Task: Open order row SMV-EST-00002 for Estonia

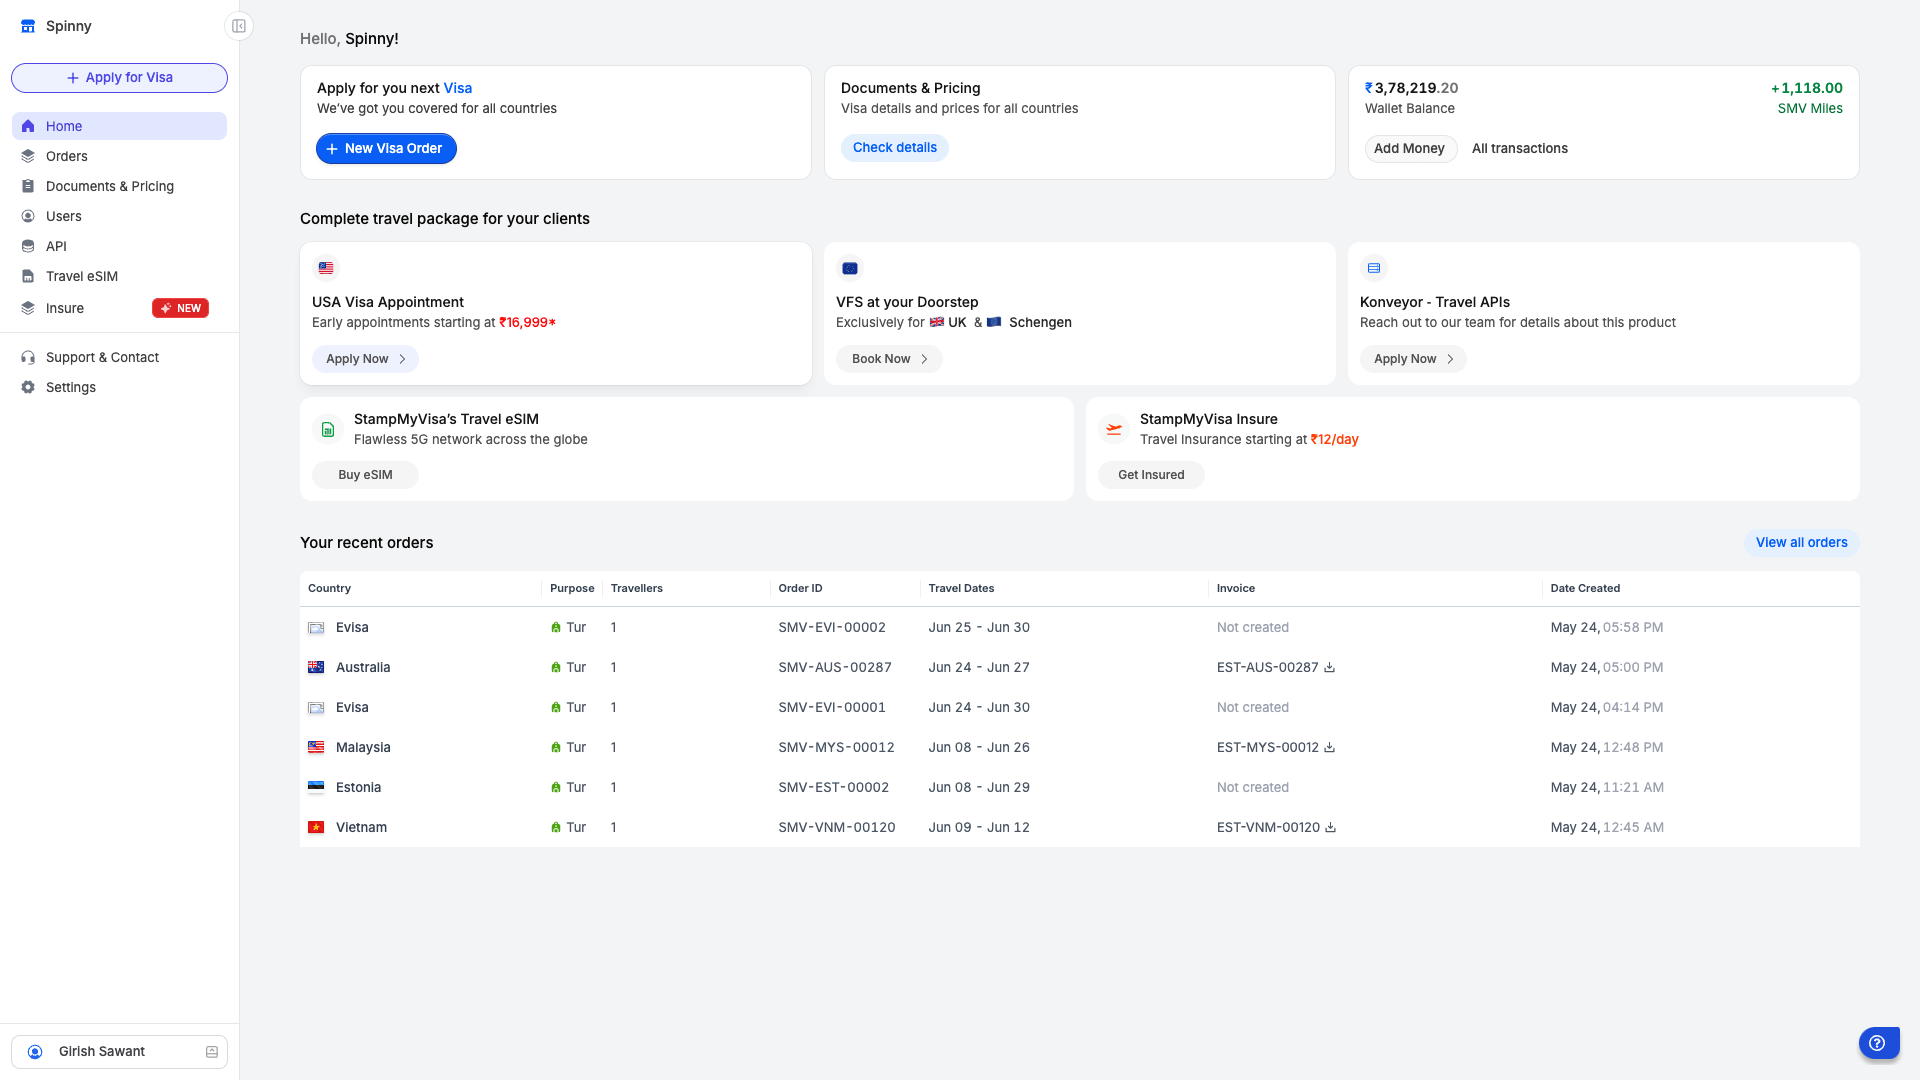Action: (833, 788)
